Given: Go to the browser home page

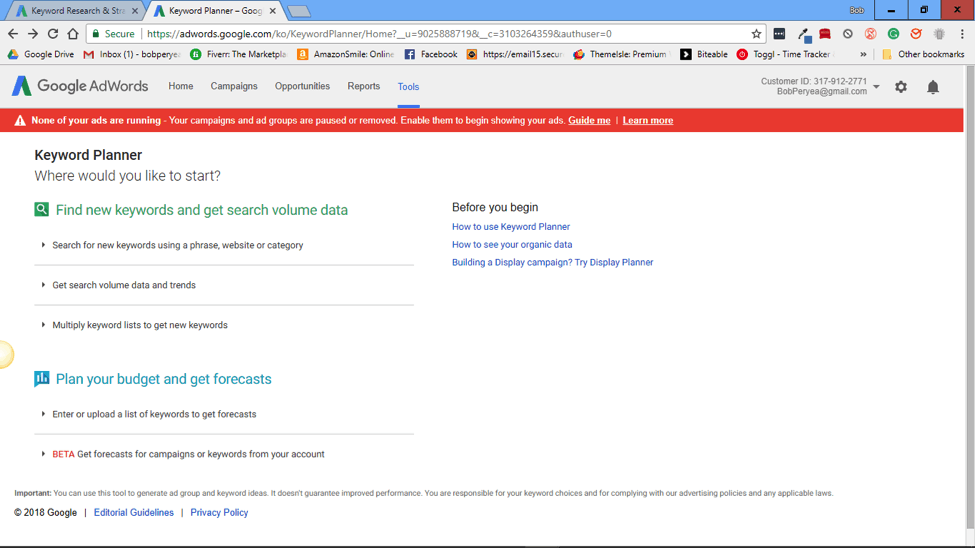Looking at the screenshot, I should coord(73,34).
